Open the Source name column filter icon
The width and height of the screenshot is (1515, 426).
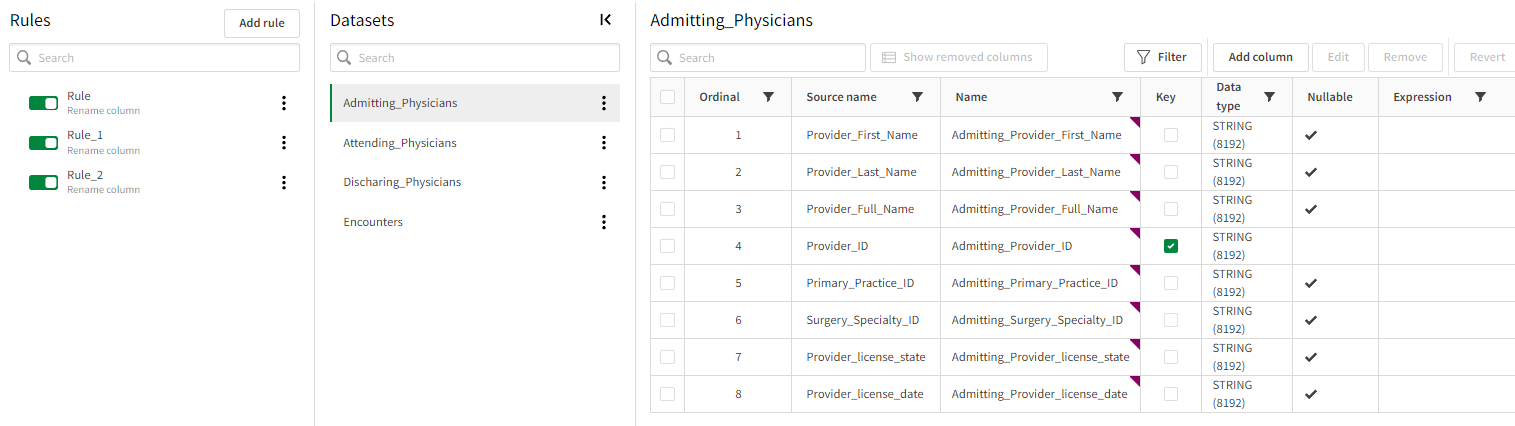click(x=917, y=97)
